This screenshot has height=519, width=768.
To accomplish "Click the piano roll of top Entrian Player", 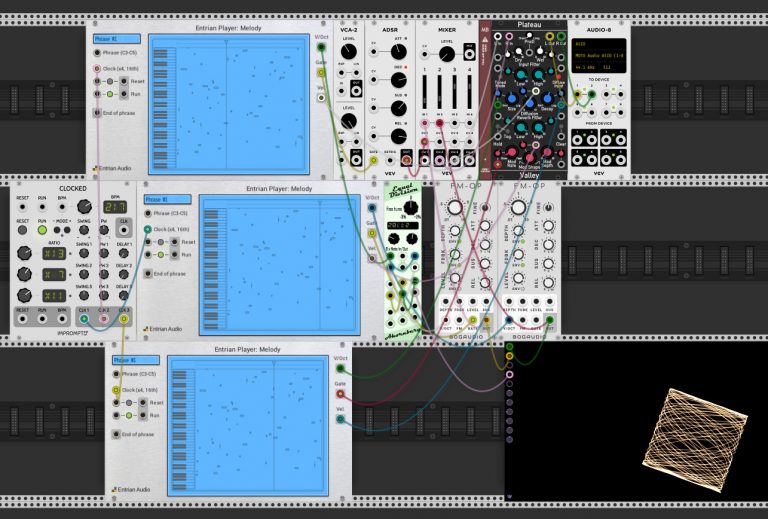I will coord(229,104).
